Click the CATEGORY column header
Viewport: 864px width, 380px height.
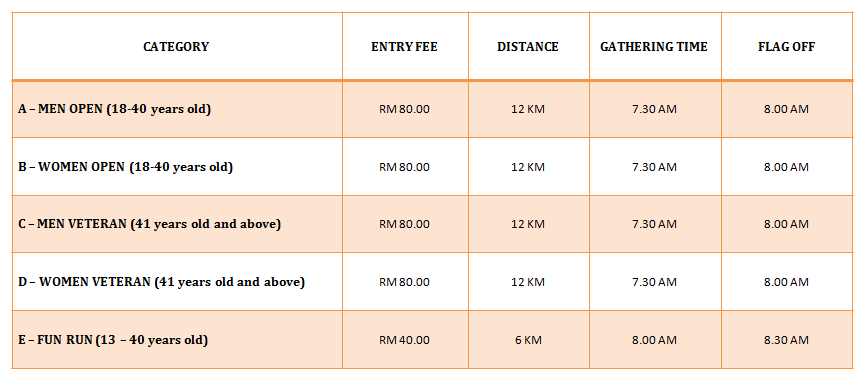pos(176,47)
